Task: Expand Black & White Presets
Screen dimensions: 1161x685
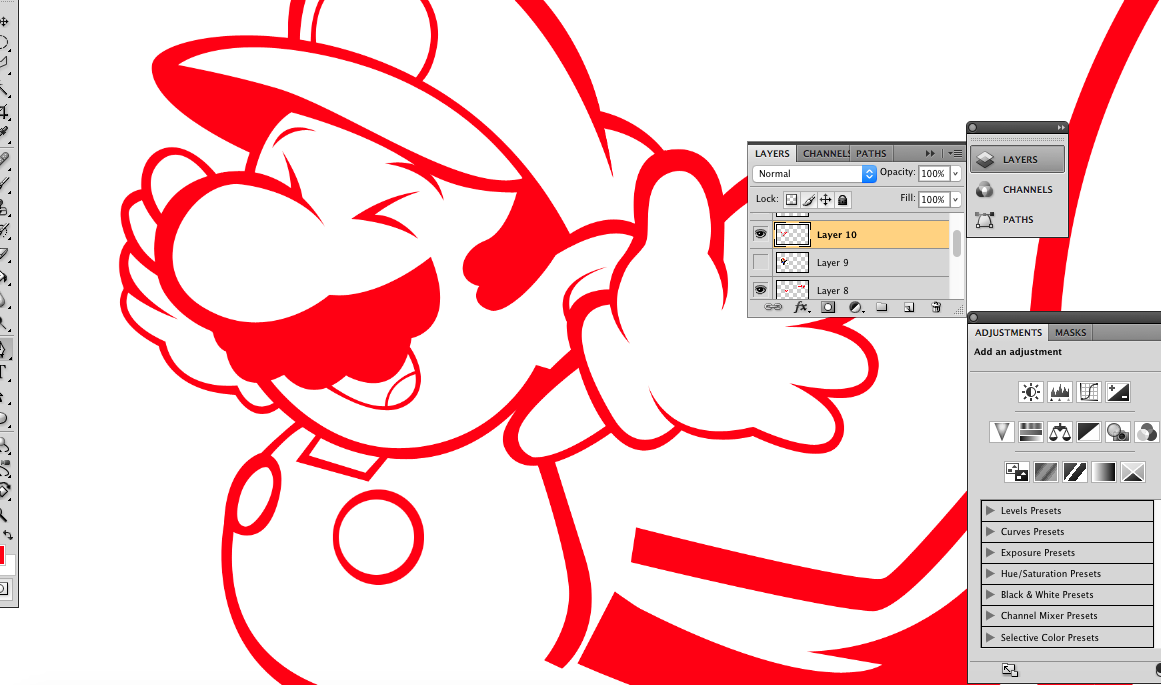Action: (991, 594)
